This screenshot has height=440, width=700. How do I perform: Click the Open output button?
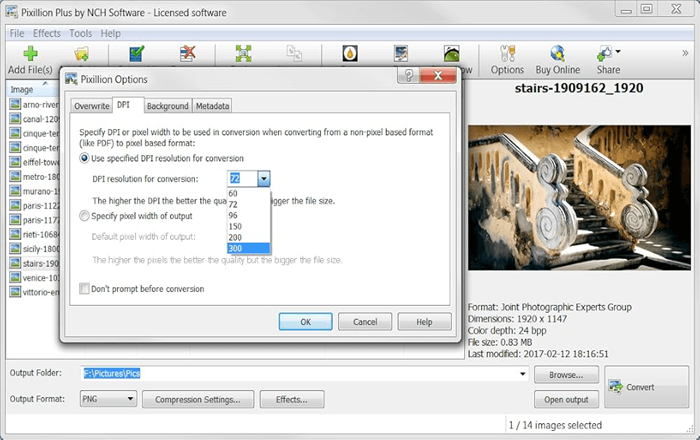click(566, 399)
